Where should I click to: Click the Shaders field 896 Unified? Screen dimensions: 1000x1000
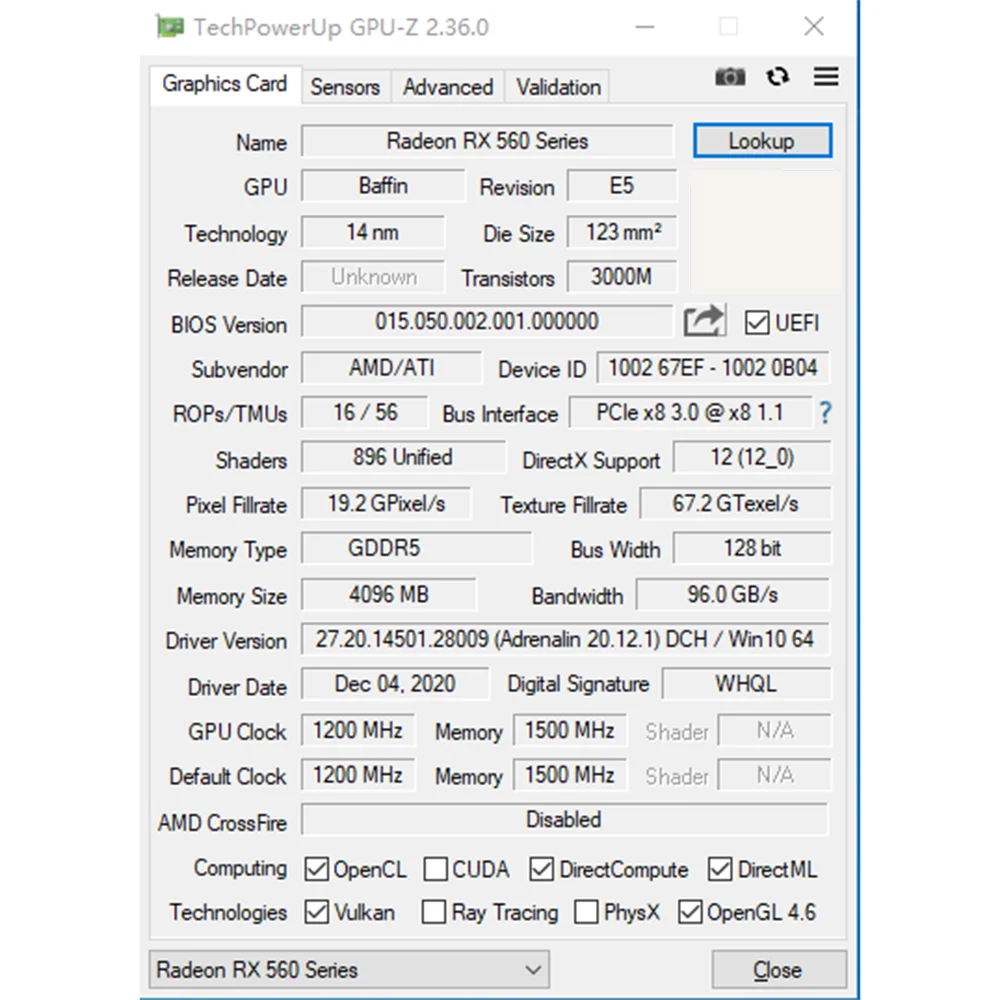[403, 457]
